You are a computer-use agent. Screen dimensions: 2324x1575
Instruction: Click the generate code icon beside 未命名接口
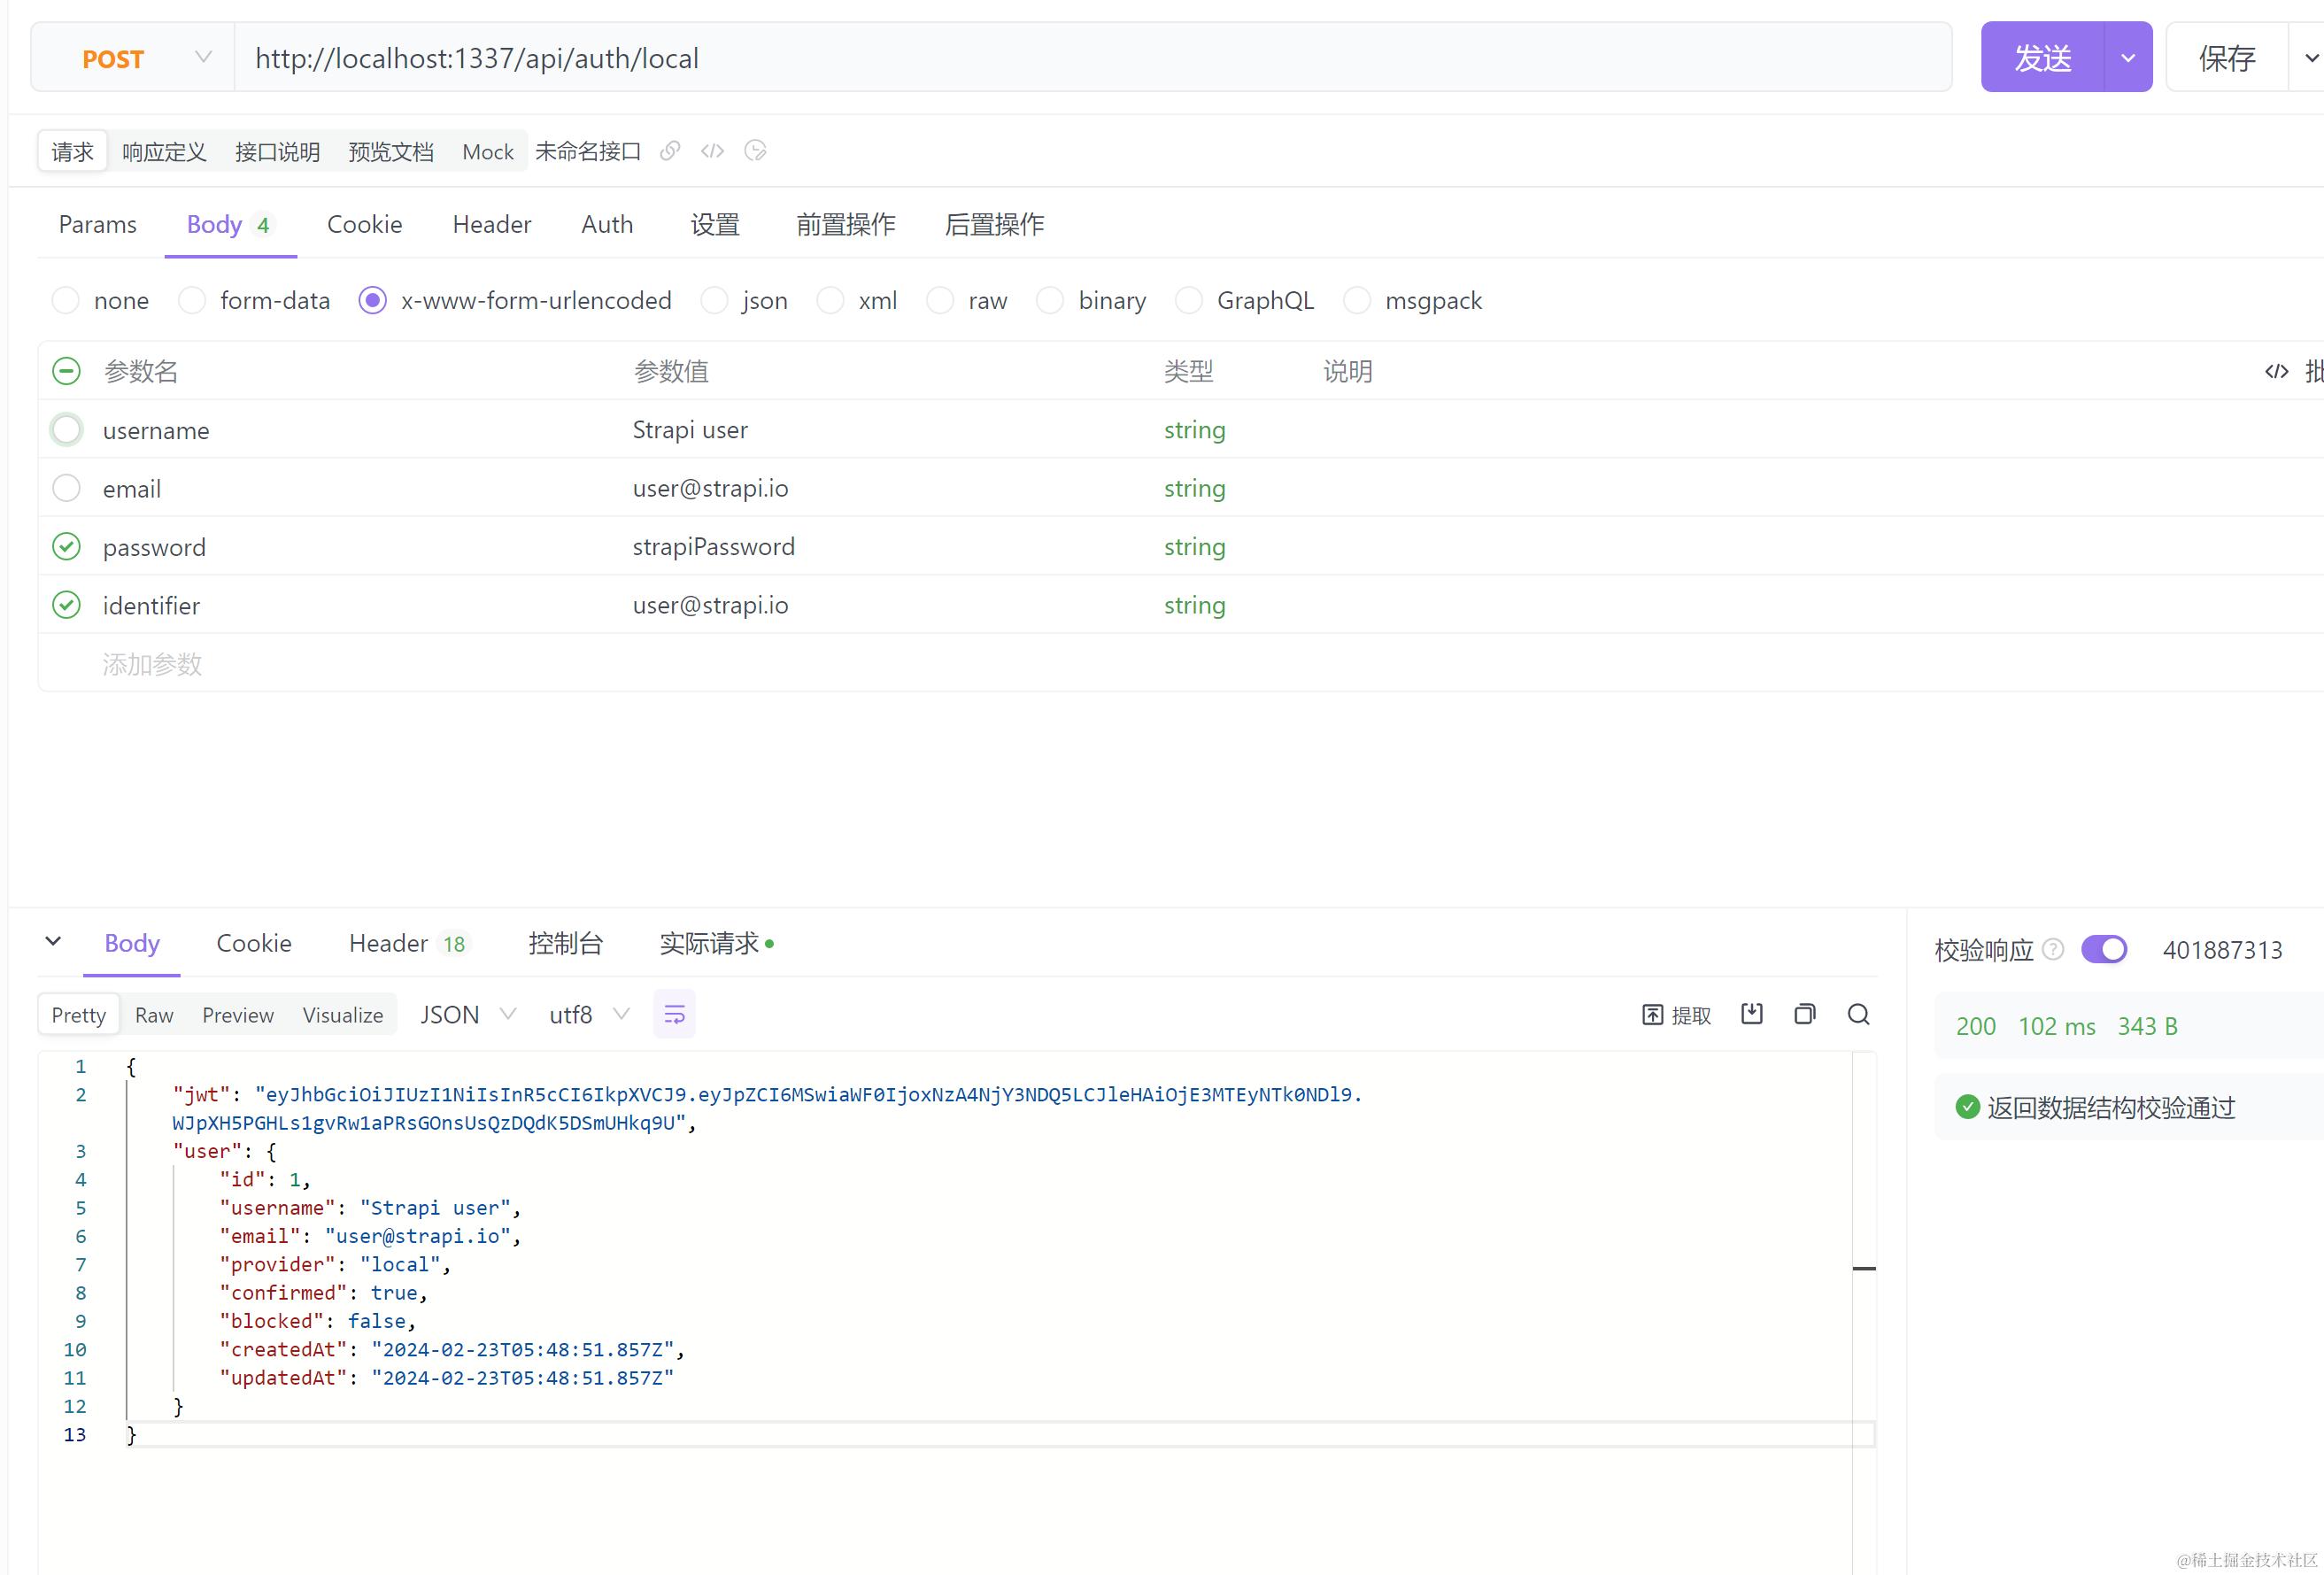coord(712,151)
